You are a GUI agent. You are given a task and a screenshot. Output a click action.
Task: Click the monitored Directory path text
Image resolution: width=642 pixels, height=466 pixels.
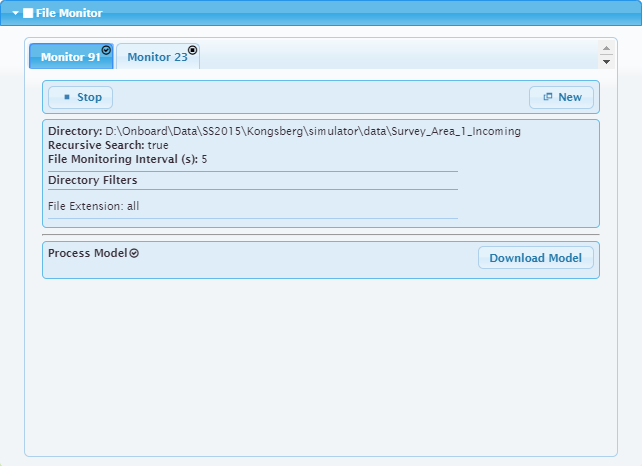pyautogui.click(x=312, y=131)
